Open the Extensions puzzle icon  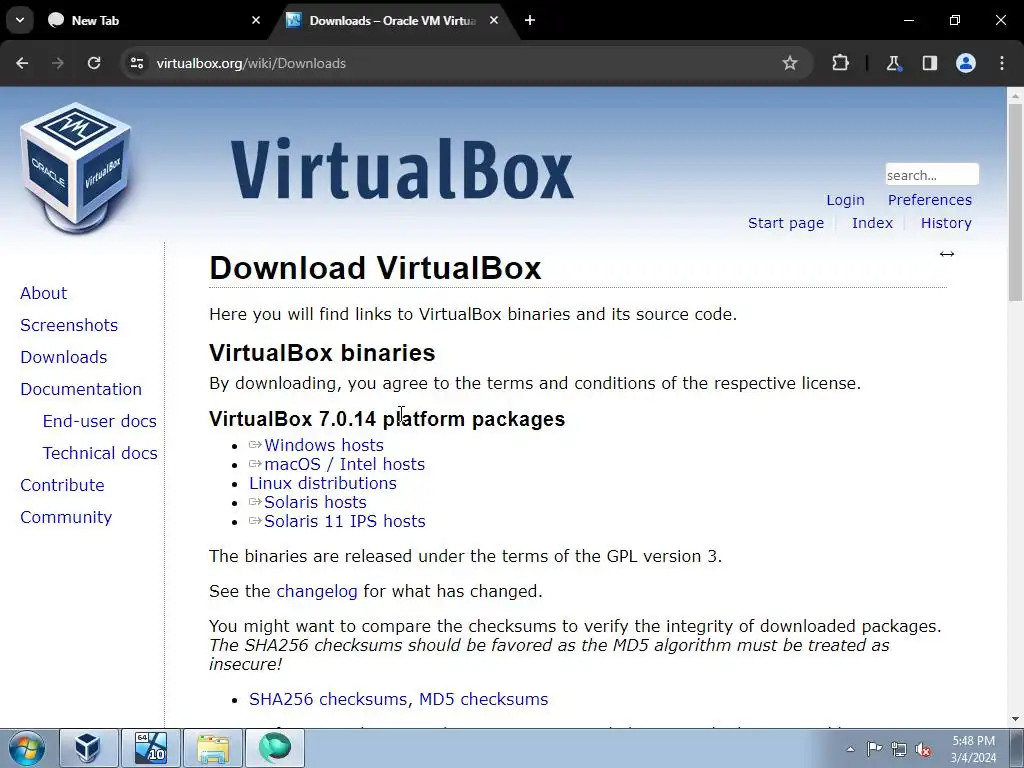click(x=840, y=63)
